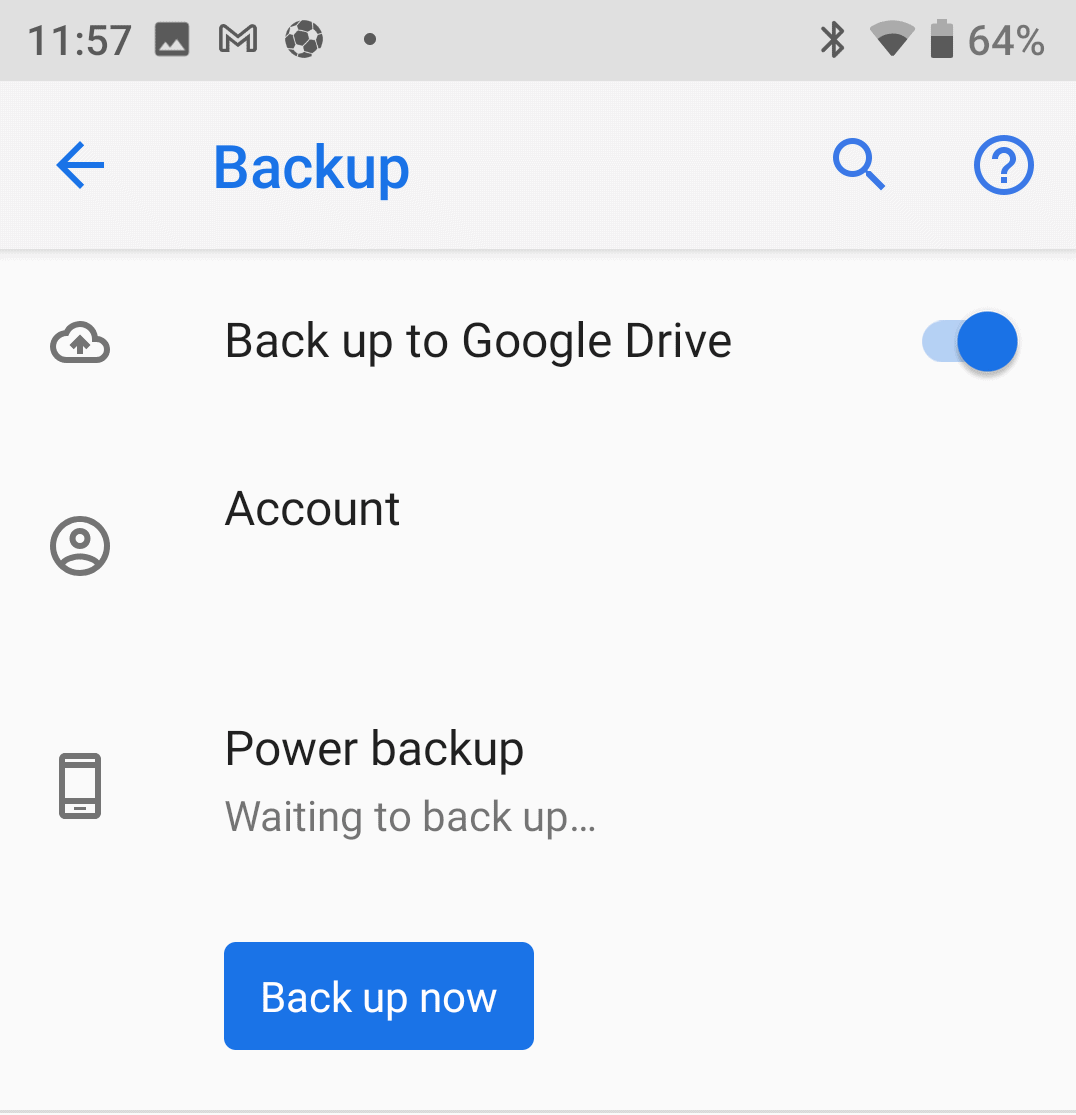The image size is (1076, 1115).
Task: Tap the Back up now button
Action: point(378,996)
